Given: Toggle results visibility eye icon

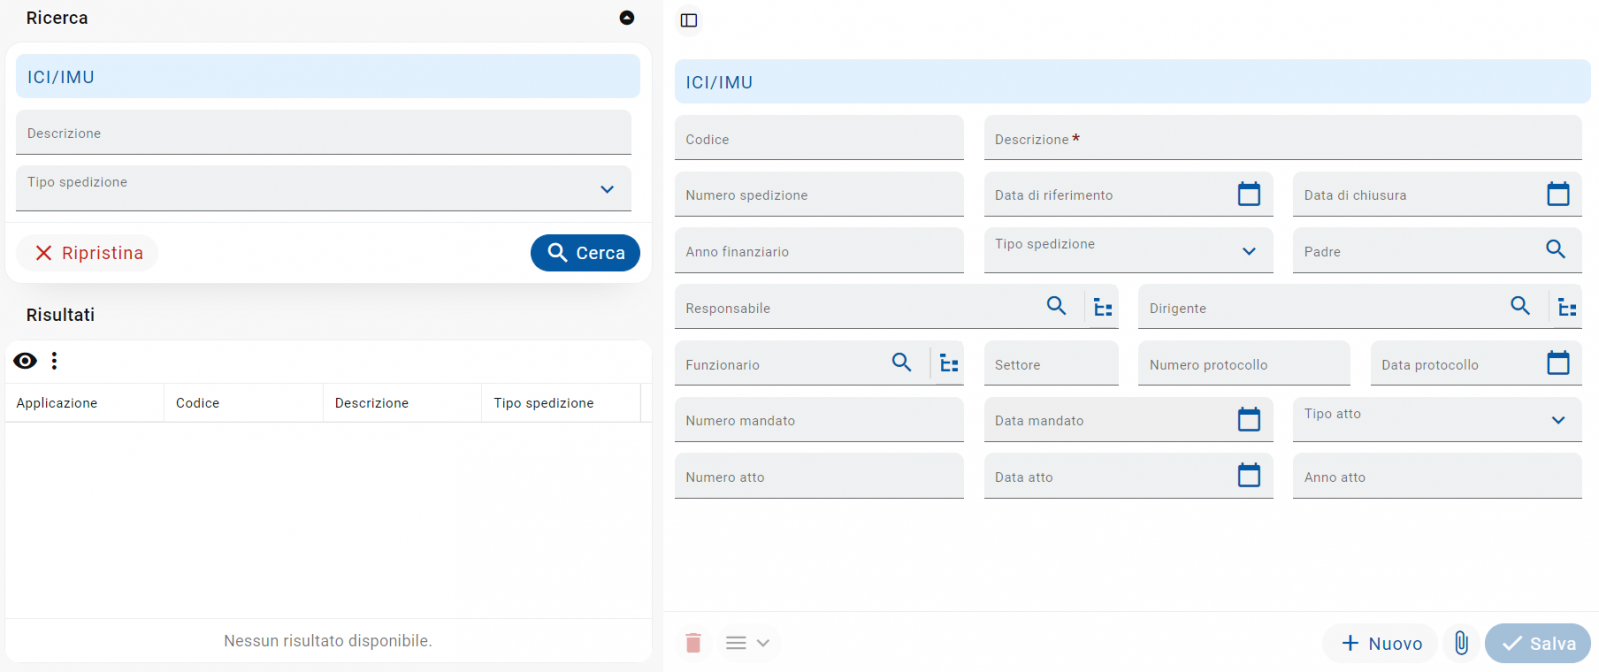Looking at the screenshot, I should click(25, 361).
